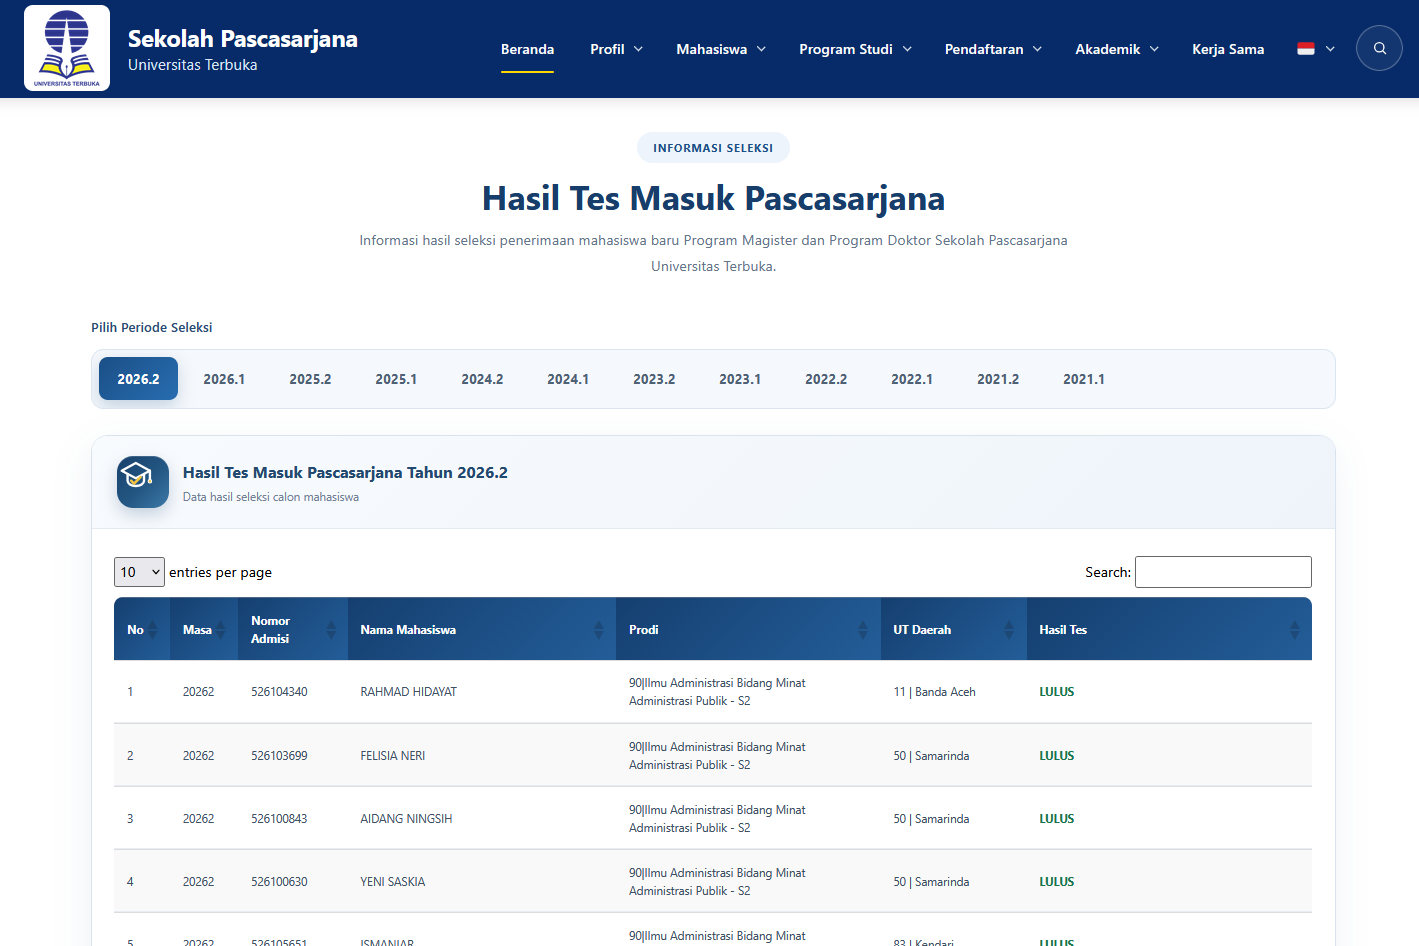
Task: Sort by UT Daerah column
Action: (x=954, y=630)
